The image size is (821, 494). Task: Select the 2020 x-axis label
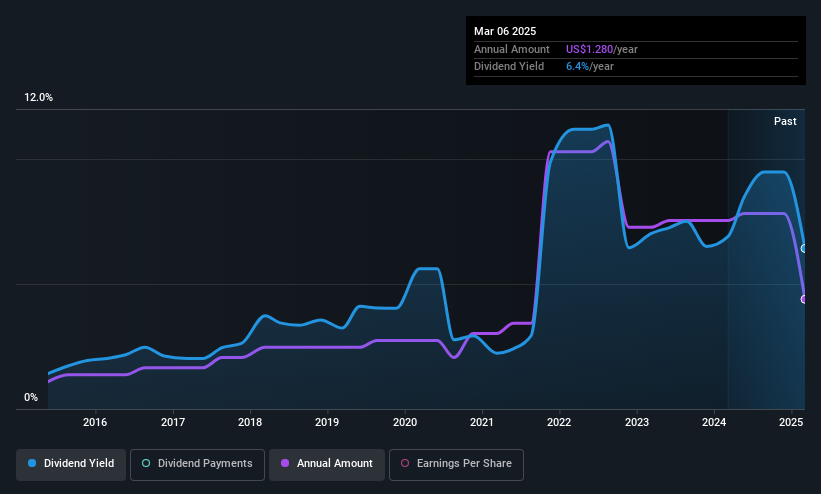(x=405, y=422)
